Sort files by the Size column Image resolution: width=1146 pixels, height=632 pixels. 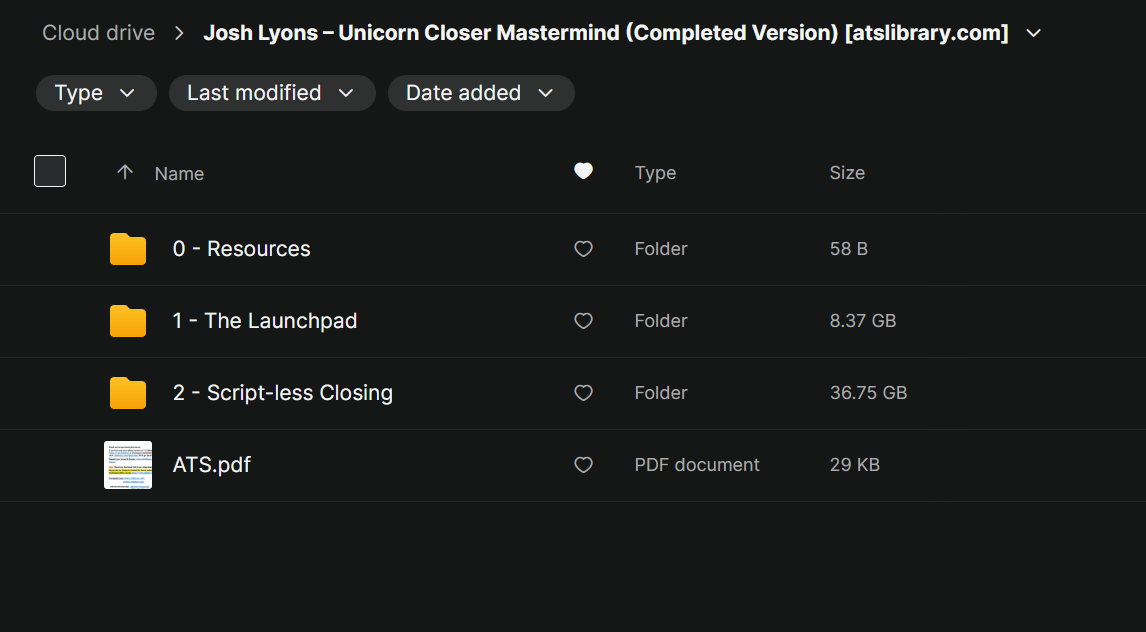(x=847, y=173)
